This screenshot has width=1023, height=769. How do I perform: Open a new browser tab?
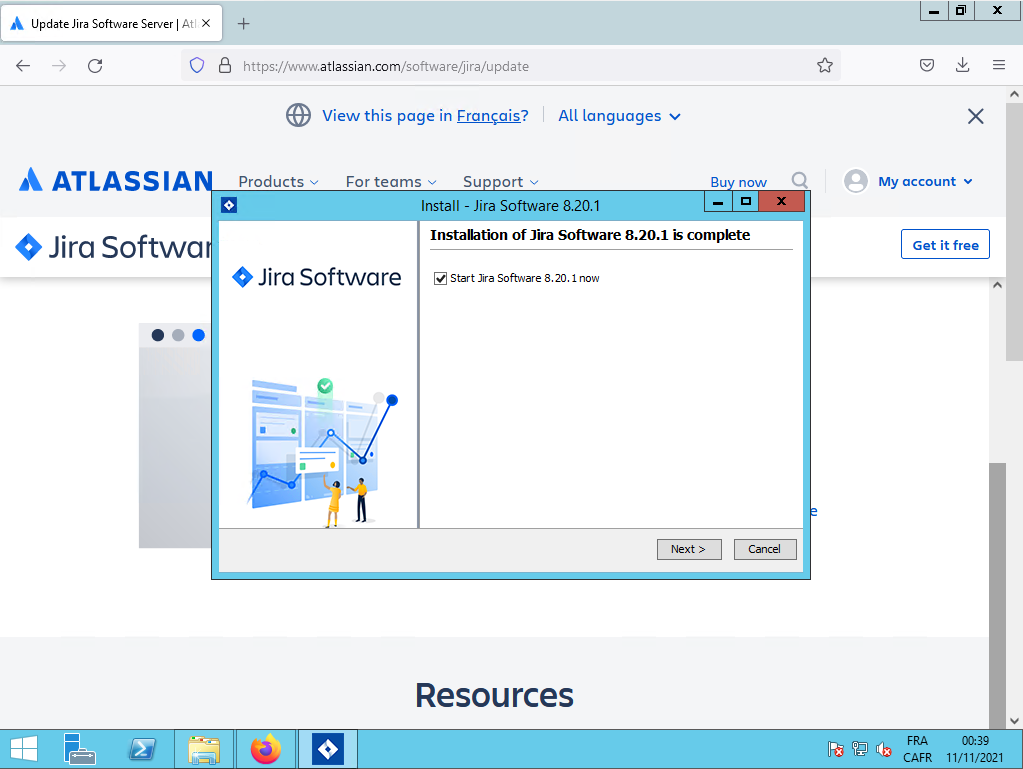[243, 24]
